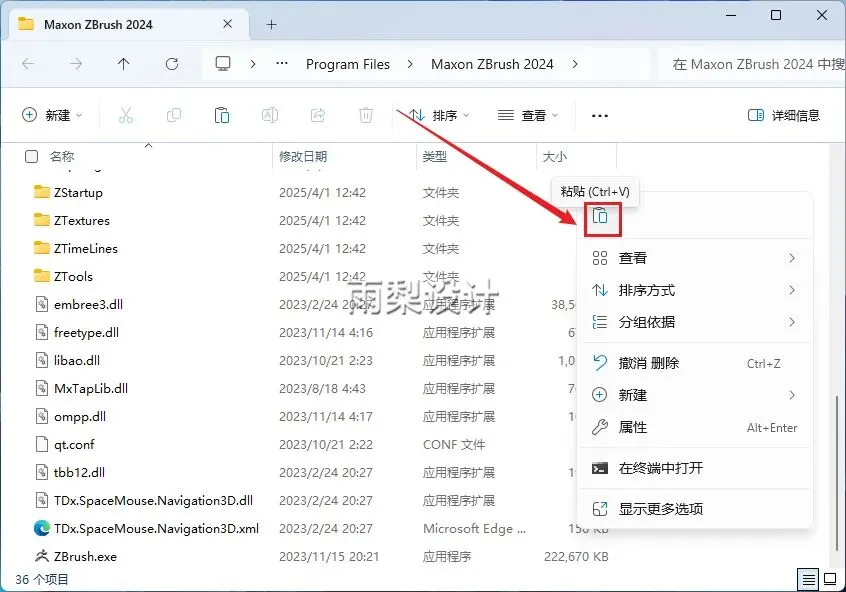Click the Share icon in the toolbar
Screen dimensions: 846x592
pyautogui.click(x=318, y=115)
